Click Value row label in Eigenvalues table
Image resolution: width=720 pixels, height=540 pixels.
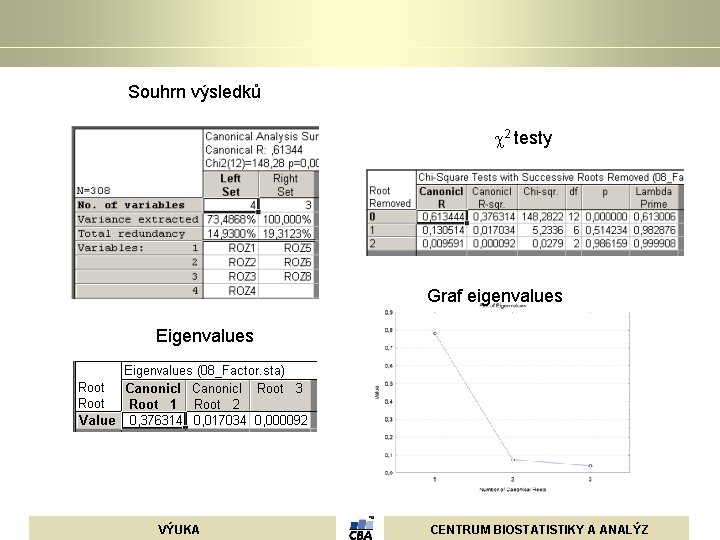point(97,420)
